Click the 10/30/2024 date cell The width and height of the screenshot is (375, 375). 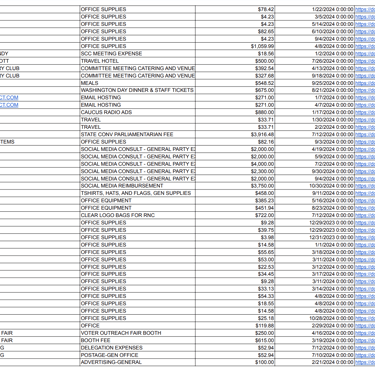pos(315,186)
